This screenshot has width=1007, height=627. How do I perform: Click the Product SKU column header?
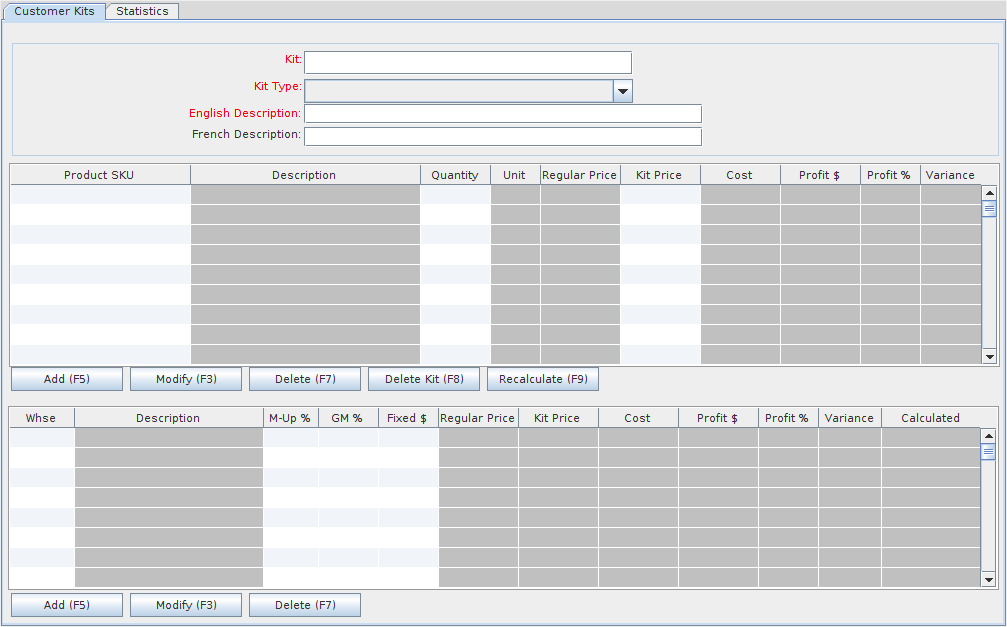pyautogui.click(x=99, y=175)
